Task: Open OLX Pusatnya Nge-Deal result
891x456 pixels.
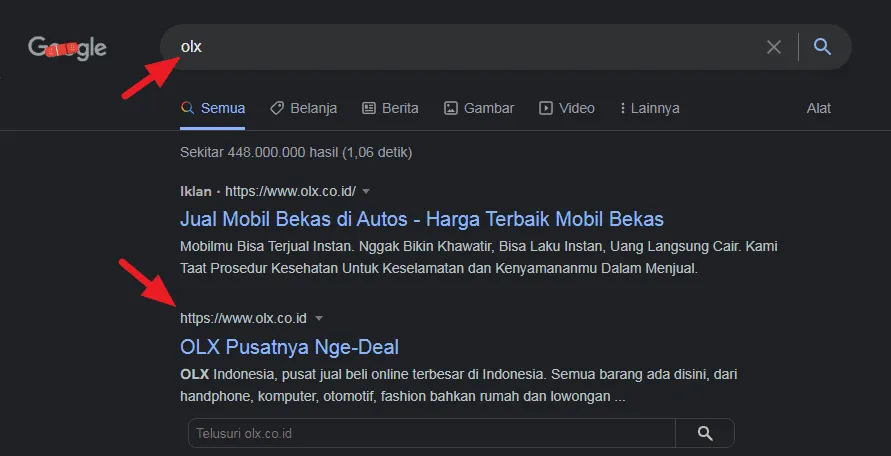Action: pyautogui.click(x=289, y=347)
